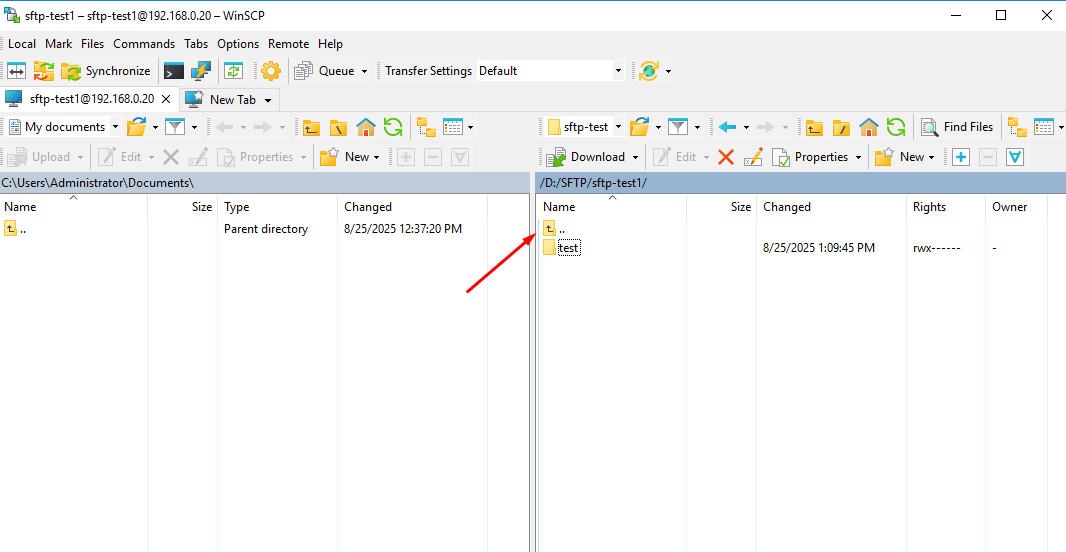Expand the New Tab dropdown arrow
This screenshot has width=1066, height=552.
coord(268,100)
